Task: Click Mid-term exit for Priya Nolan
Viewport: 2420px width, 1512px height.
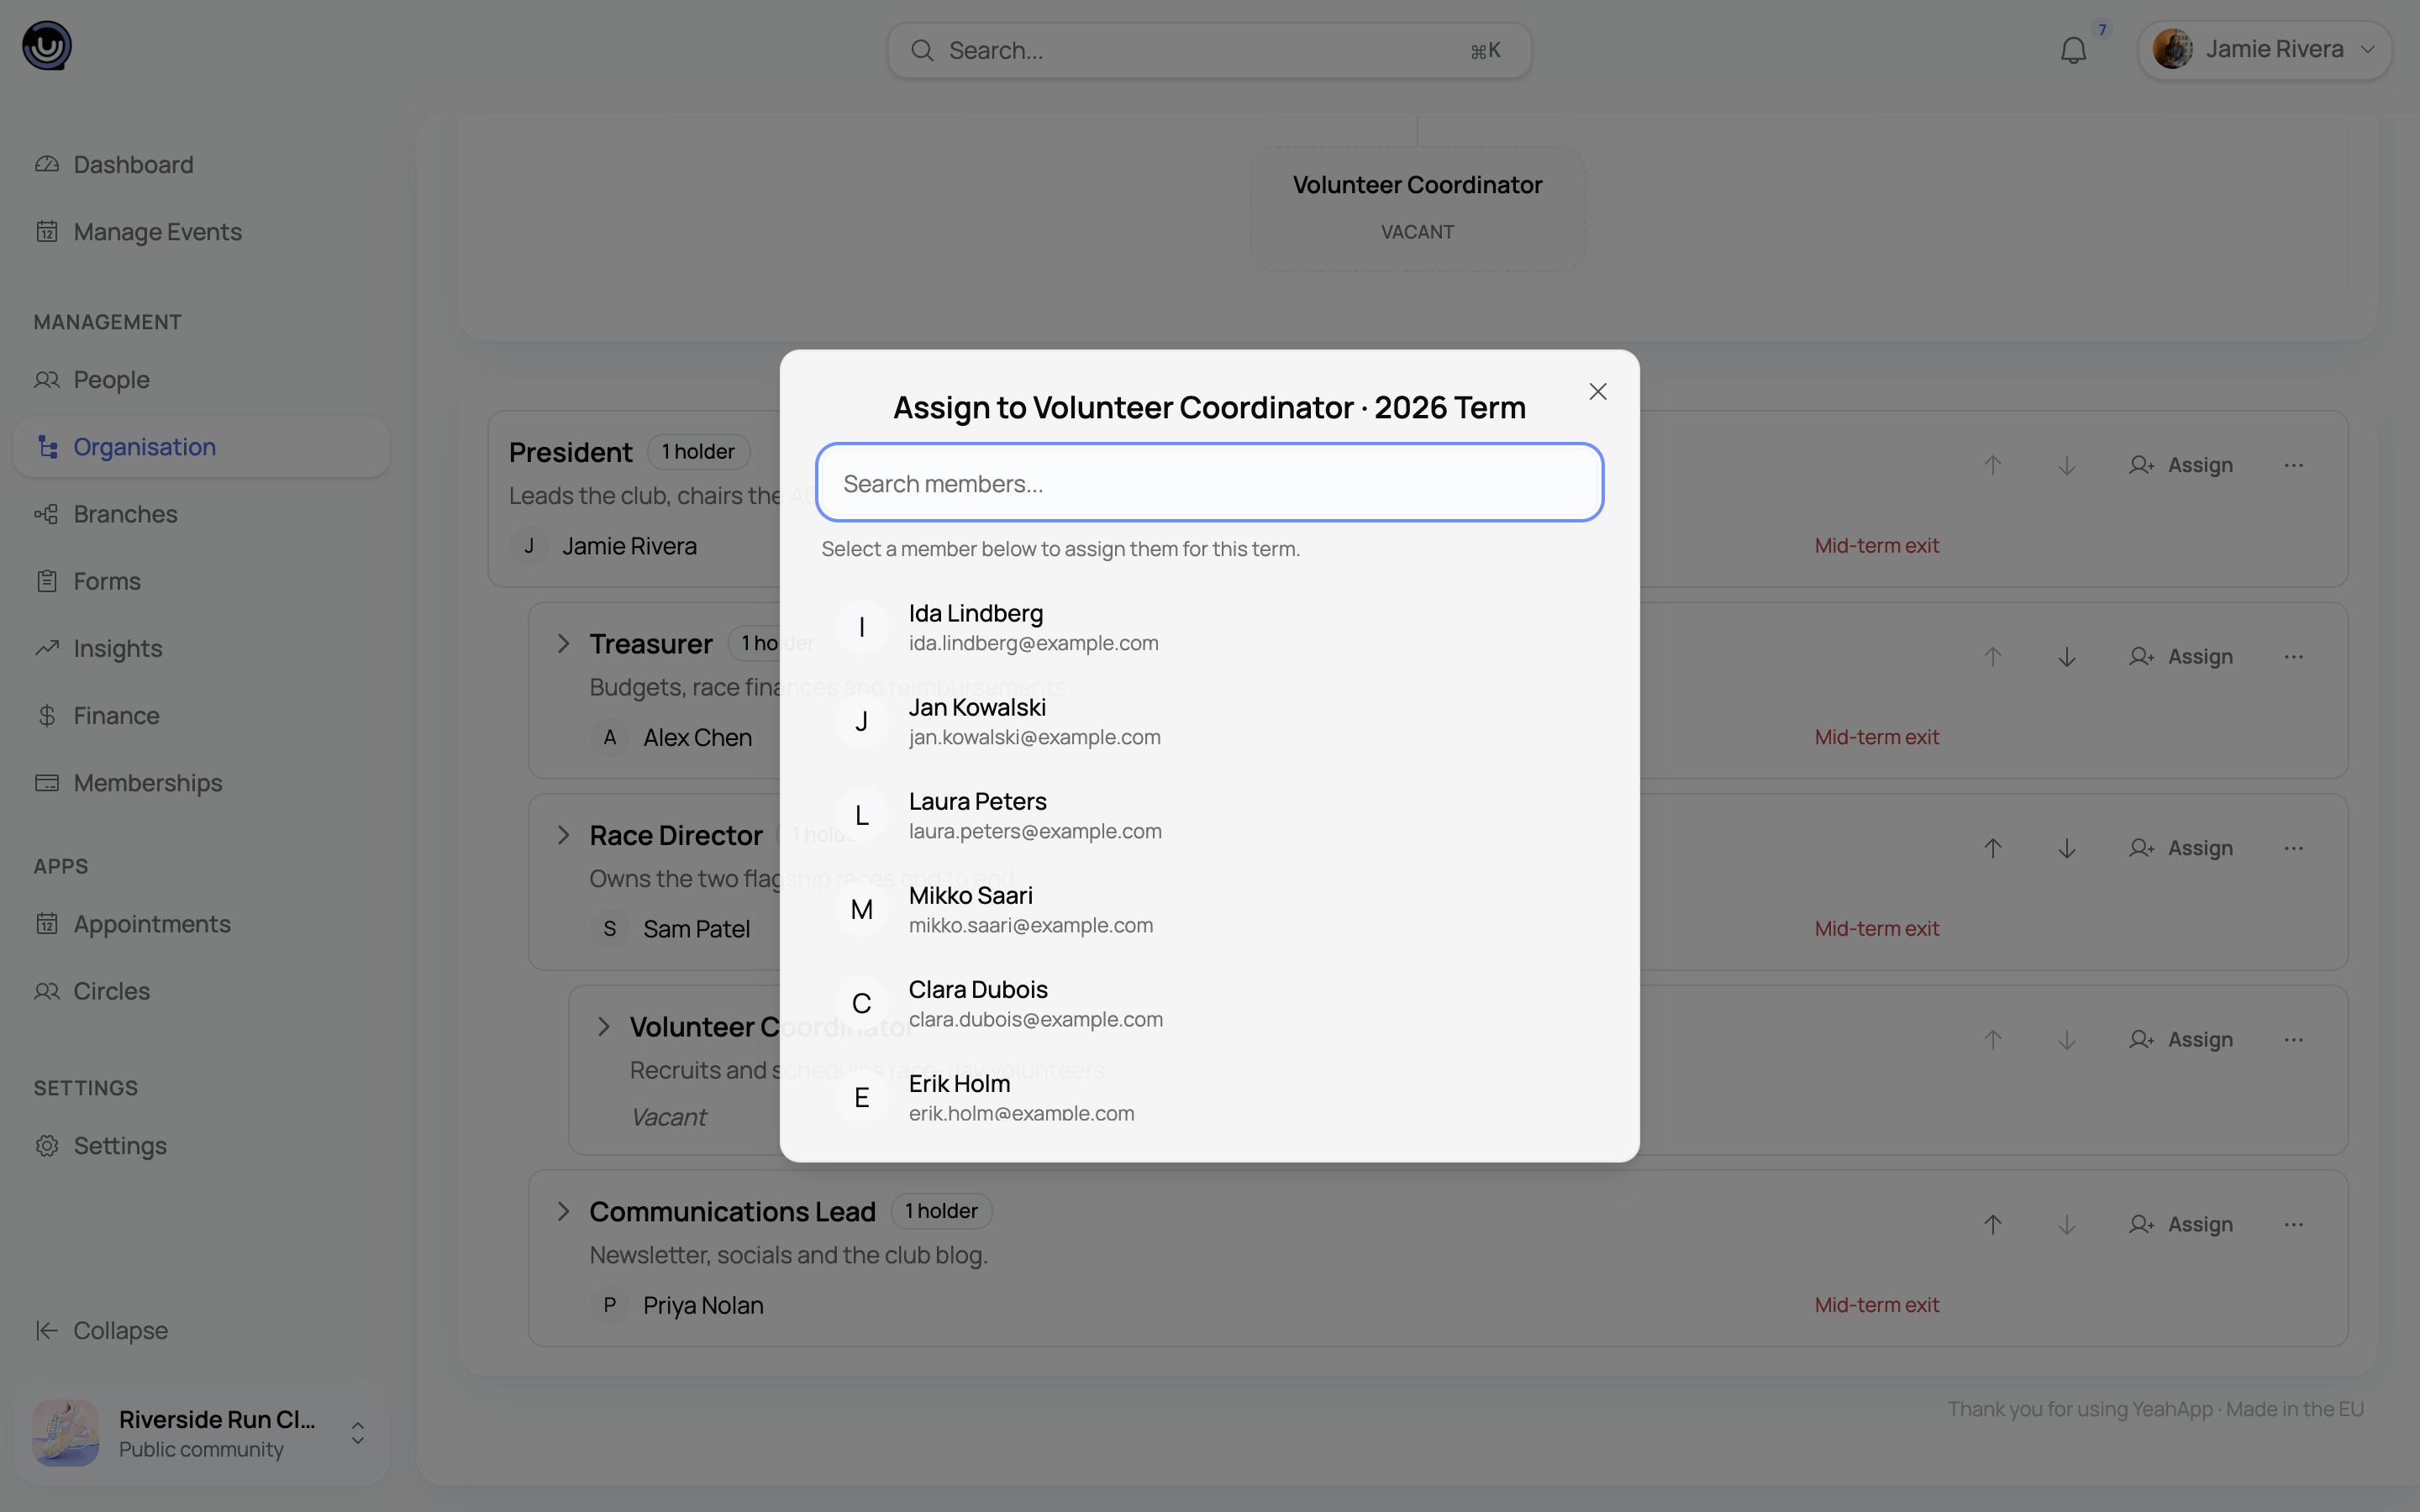Action: tap(1877, 1304)
